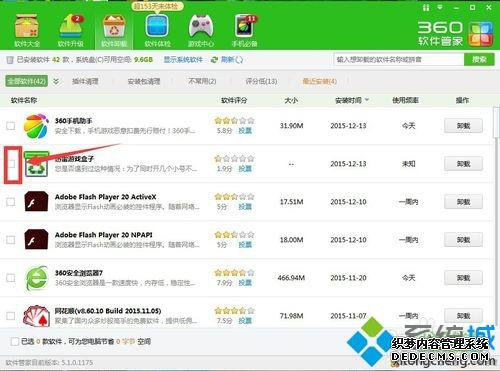Click the 使用频率 column header
The width and height of the screenshot is (500, 371).
[x=405, y=100]
